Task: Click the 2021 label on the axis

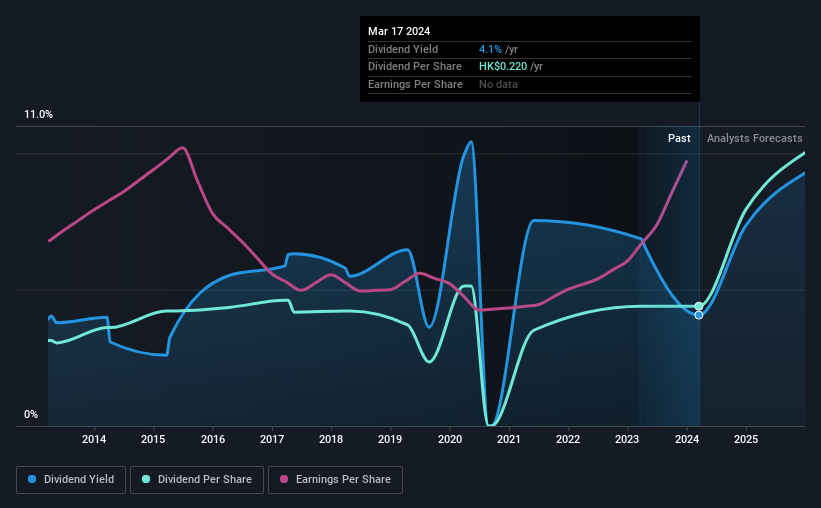Action: 508,439
